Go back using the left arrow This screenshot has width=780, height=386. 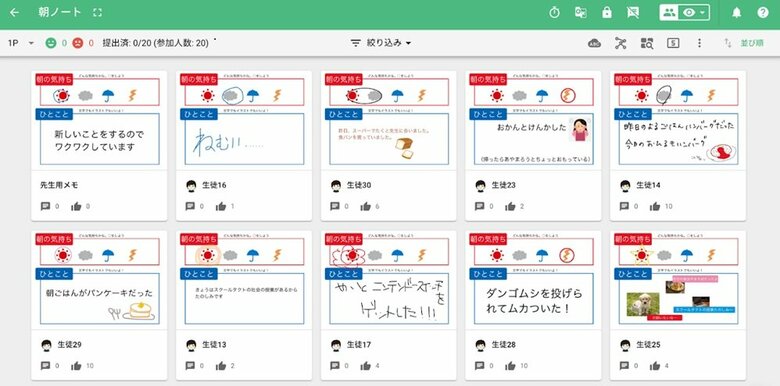[14, 13]
